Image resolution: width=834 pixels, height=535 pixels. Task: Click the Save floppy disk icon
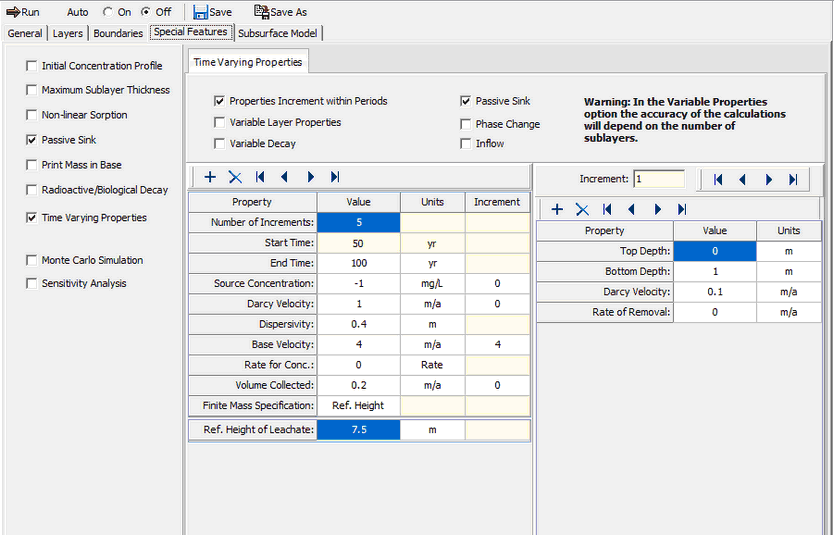tap(201, 12)
